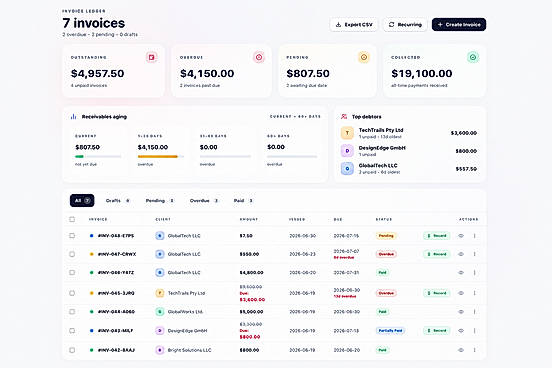Select checkbox for the GlobalWorks Ltd invoice
This screenshot has height=368, width=552.
[x=72, y=312]
